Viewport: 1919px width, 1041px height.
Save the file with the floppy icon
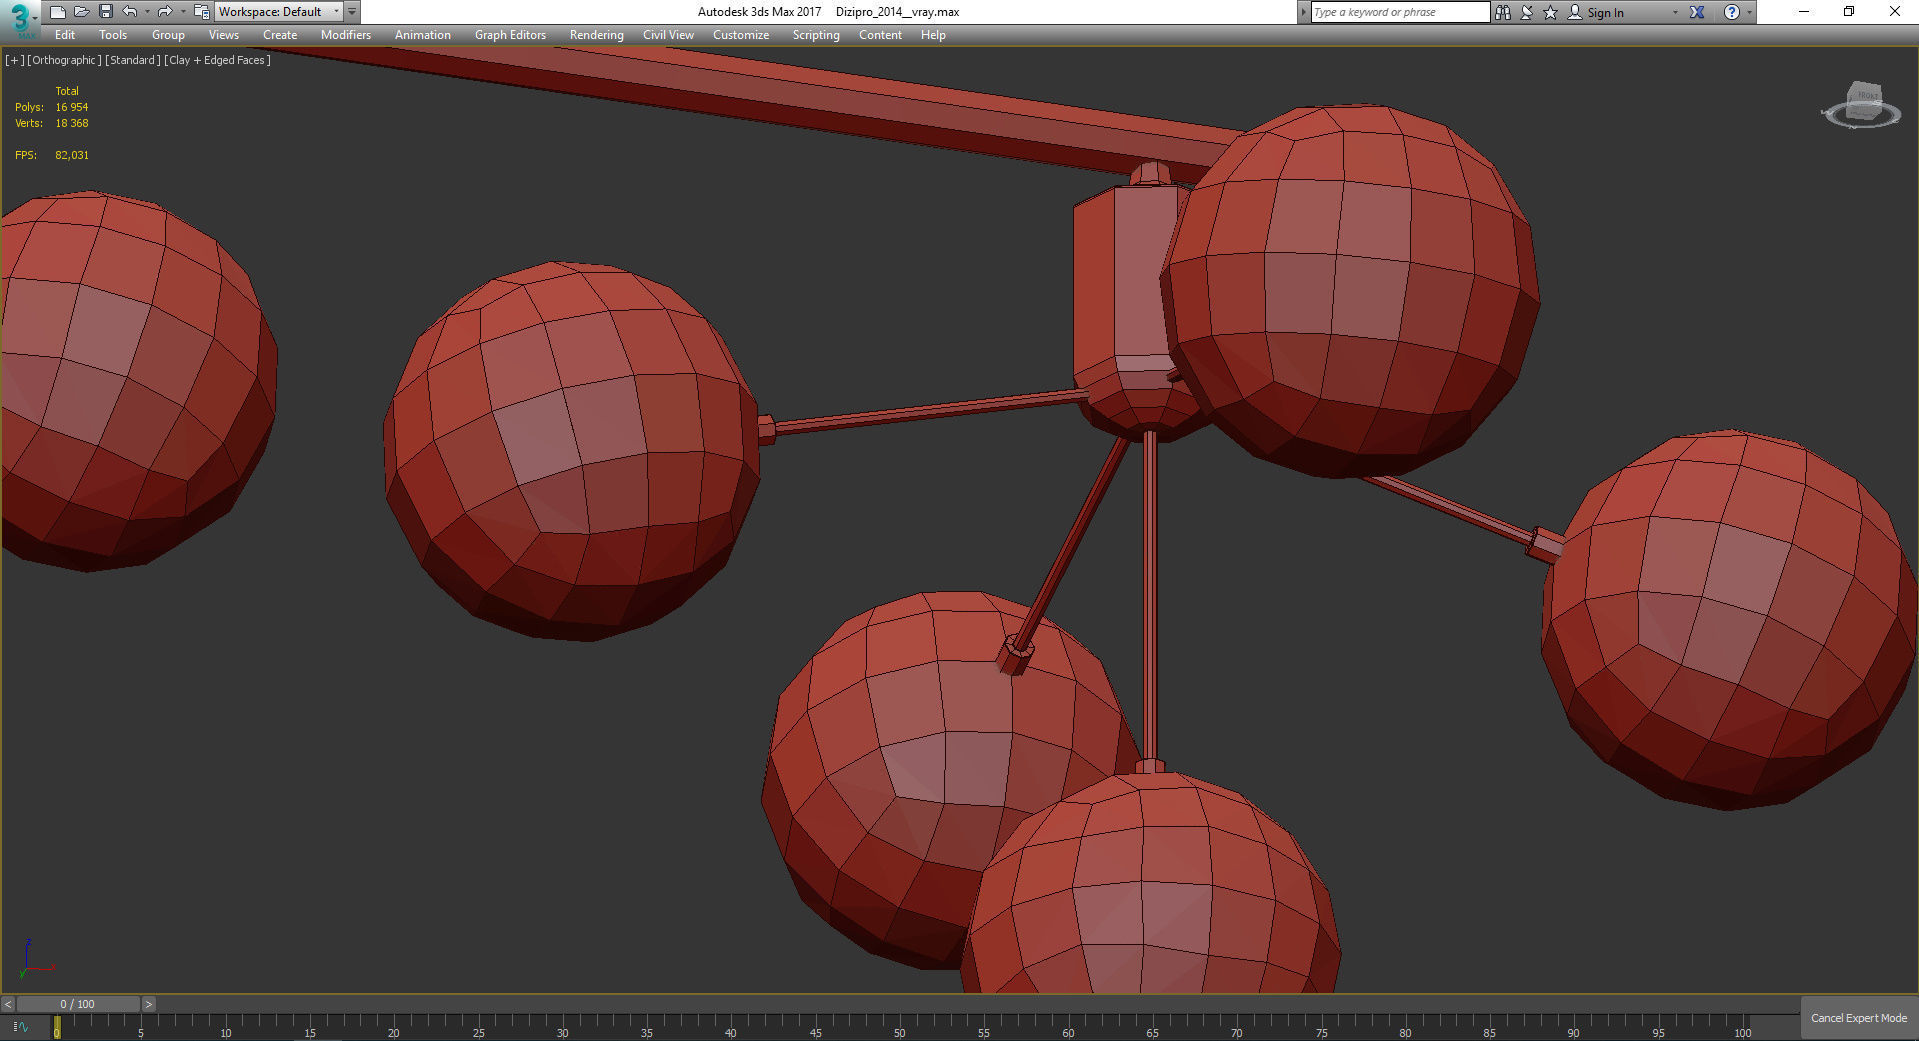coord(106,12)
